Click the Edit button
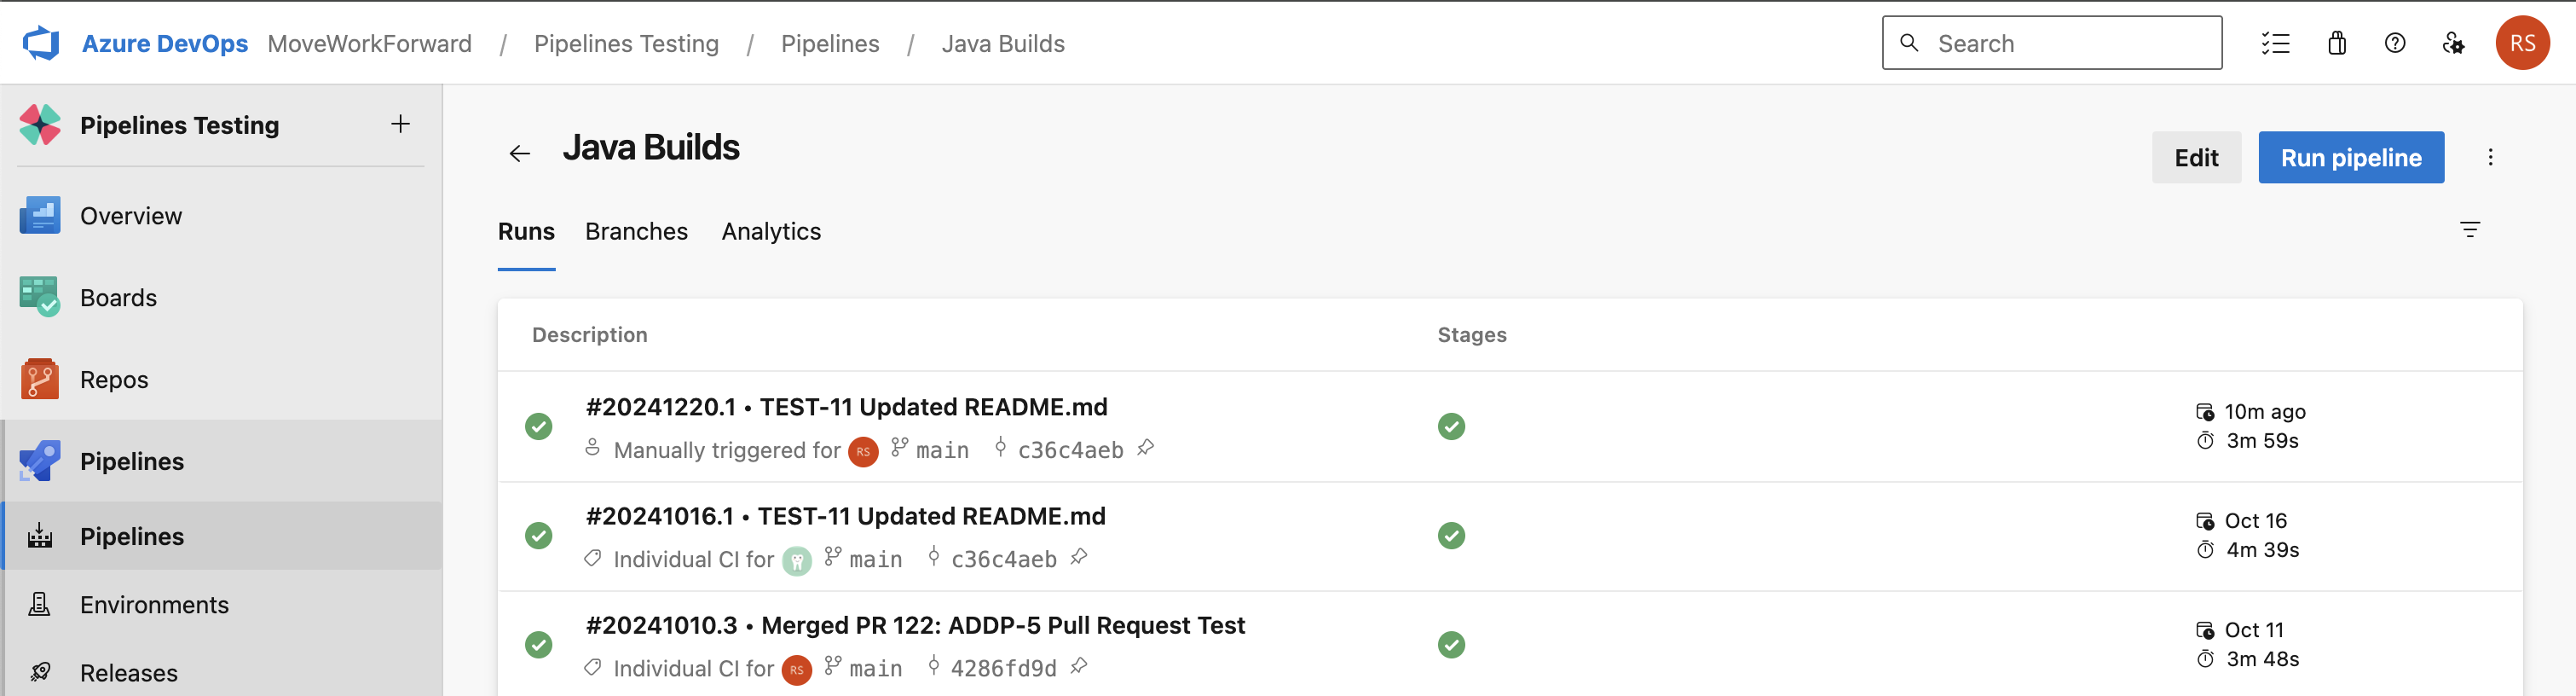 (x=2195, y=157)
